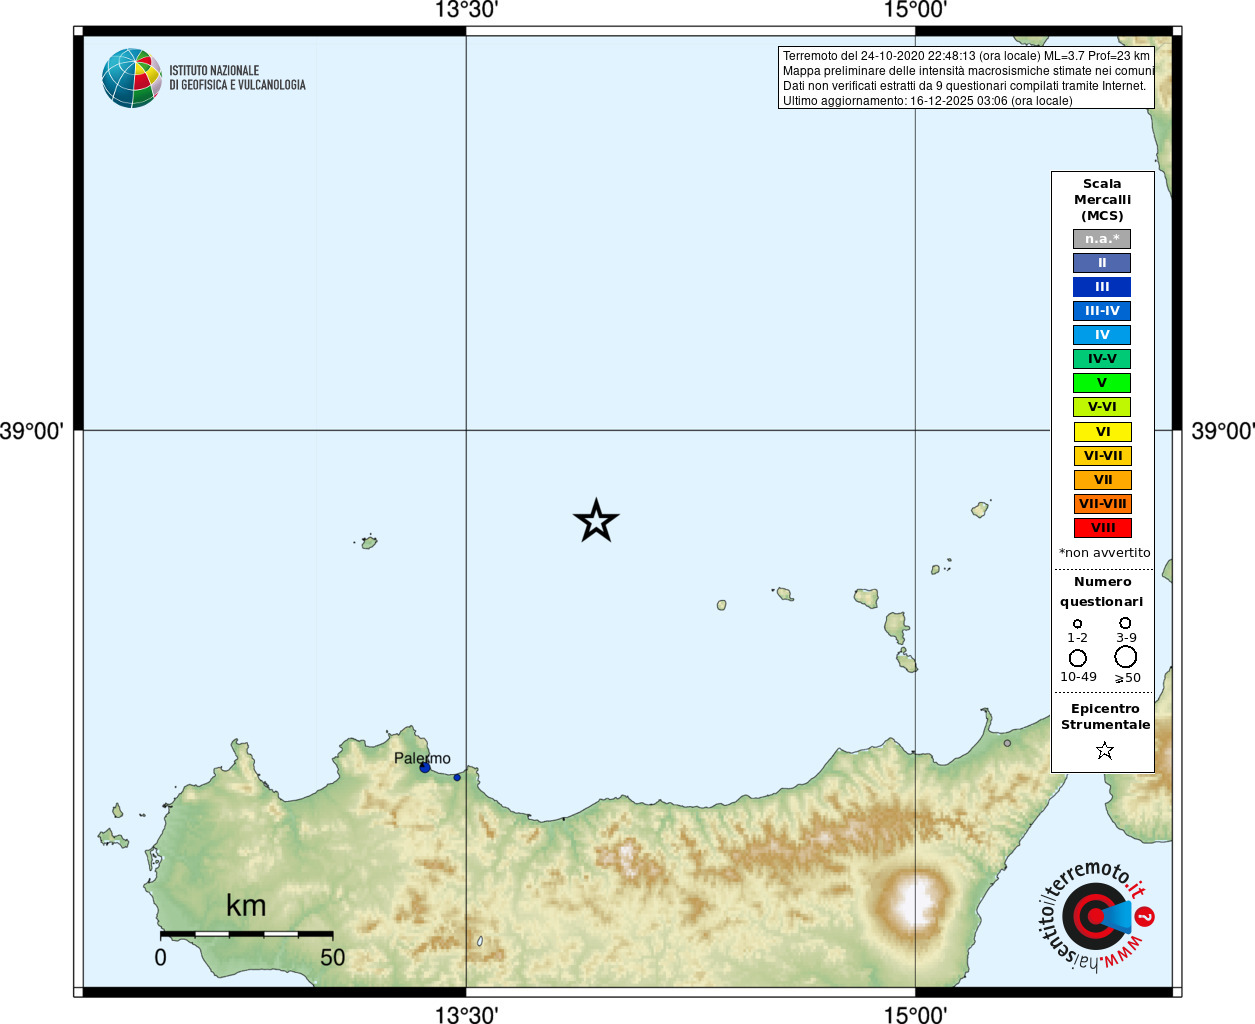
Task: Click the III-IV legend swatch
Action: [x=1102, y=311]
